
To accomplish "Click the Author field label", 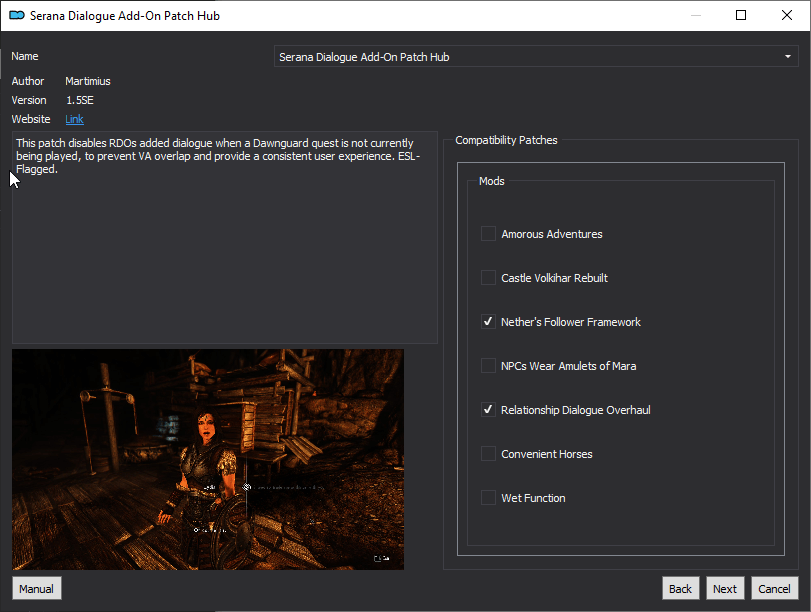I will point(28,81).
